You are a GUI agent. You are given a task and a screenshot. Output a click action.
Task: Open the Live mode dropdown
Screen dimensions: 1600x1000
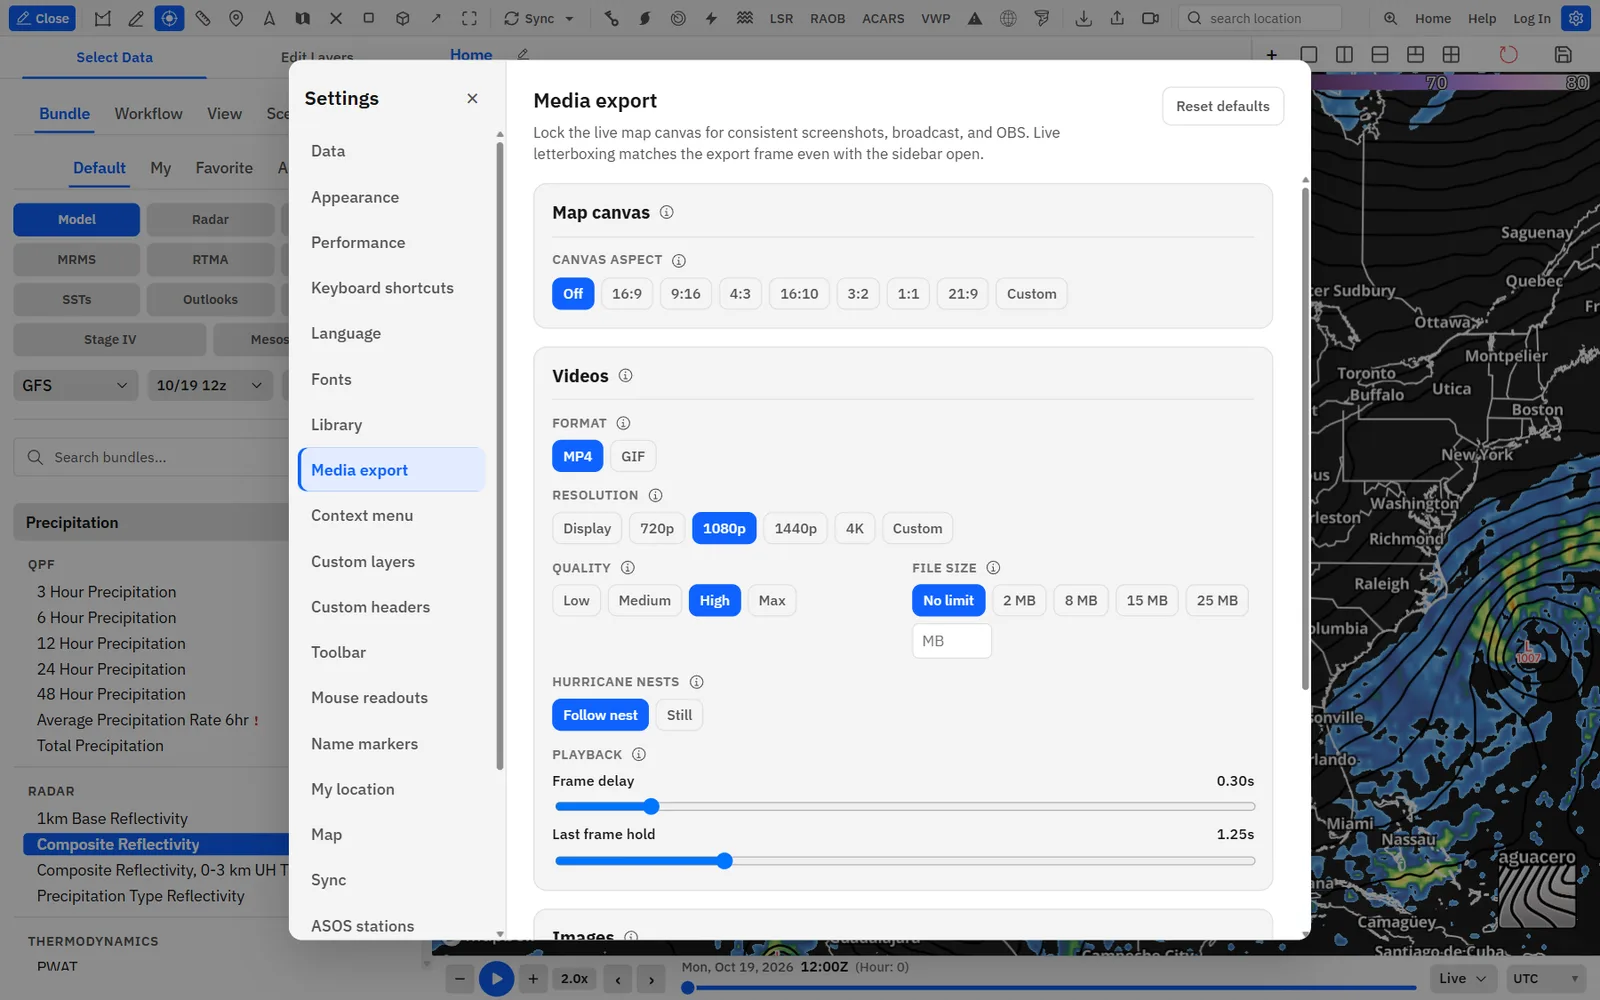[1462, 978]
